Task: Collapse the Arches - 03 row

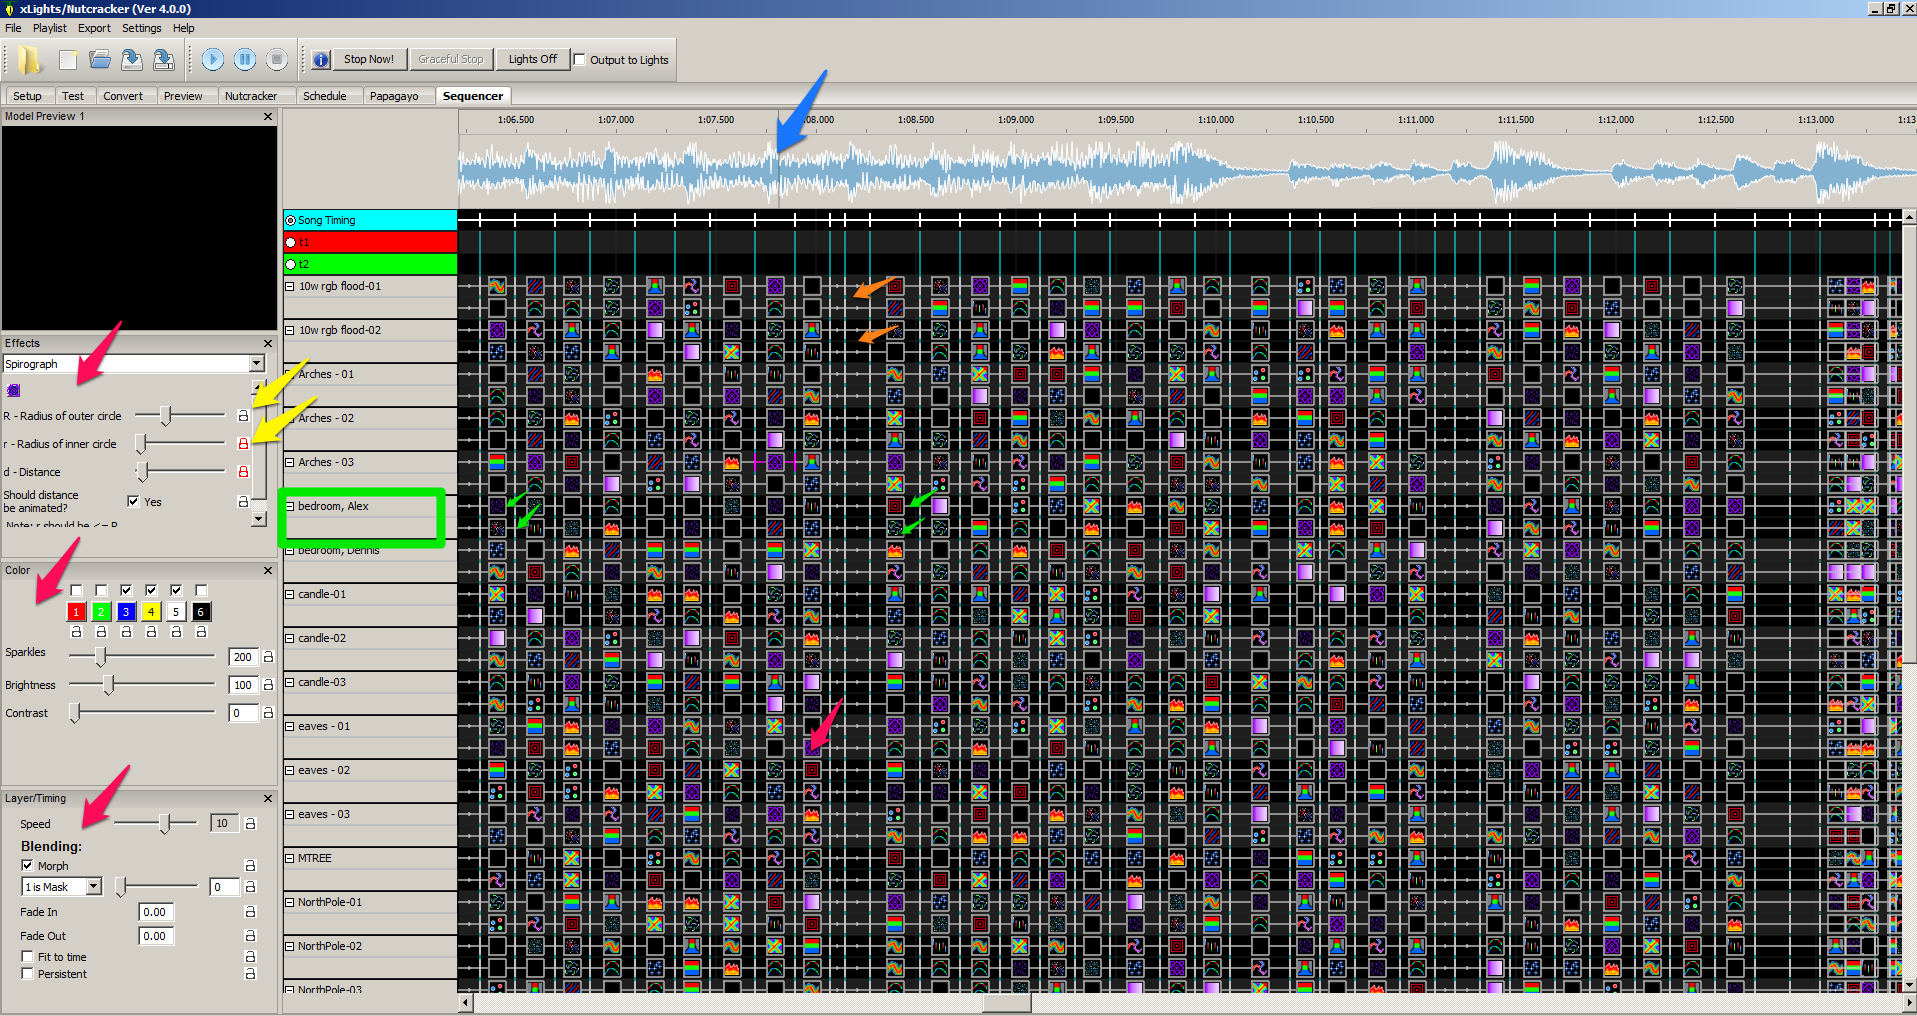Action: click(x=290, y=462)
